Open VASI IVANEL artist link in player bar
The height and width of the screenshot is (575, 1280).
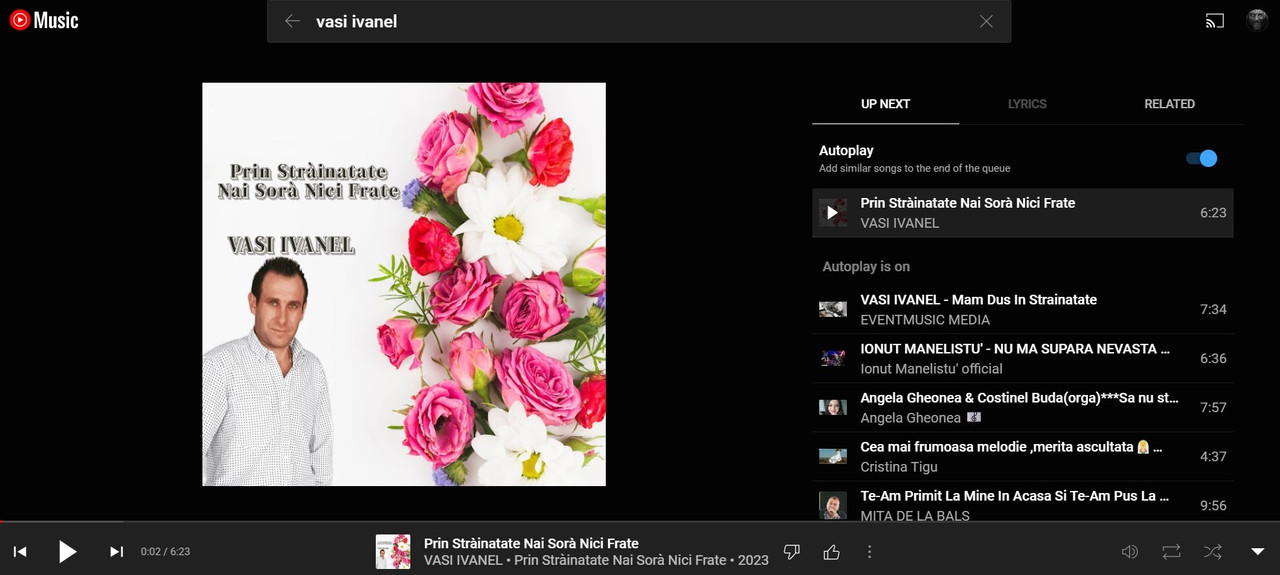pos(463,560)
